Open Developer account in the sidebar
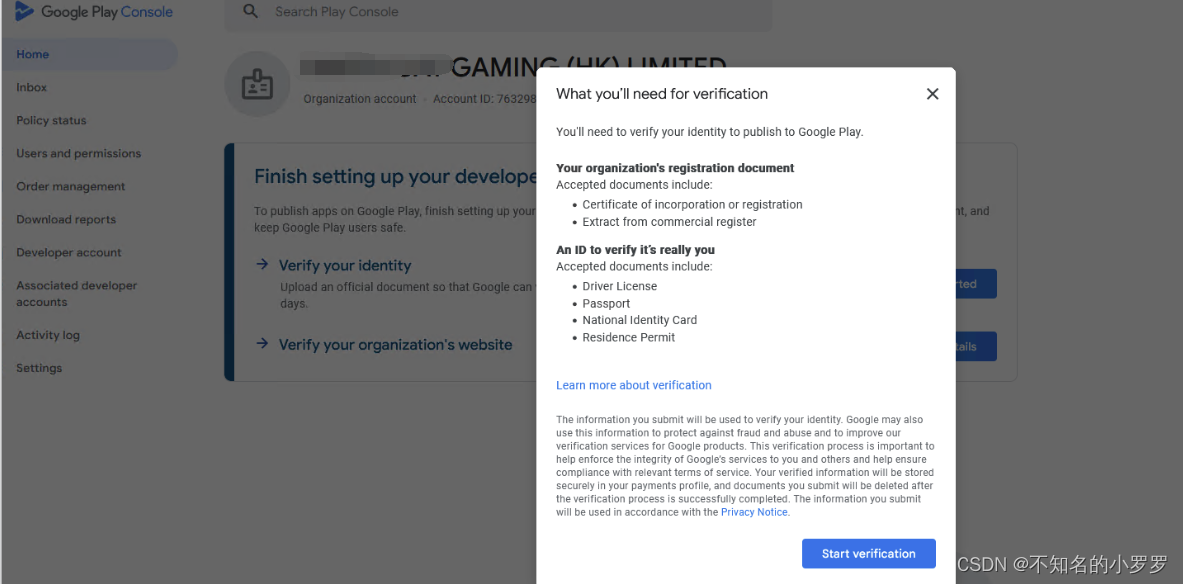The width and height of the screenshot is (1183, 584). point(69,253)
